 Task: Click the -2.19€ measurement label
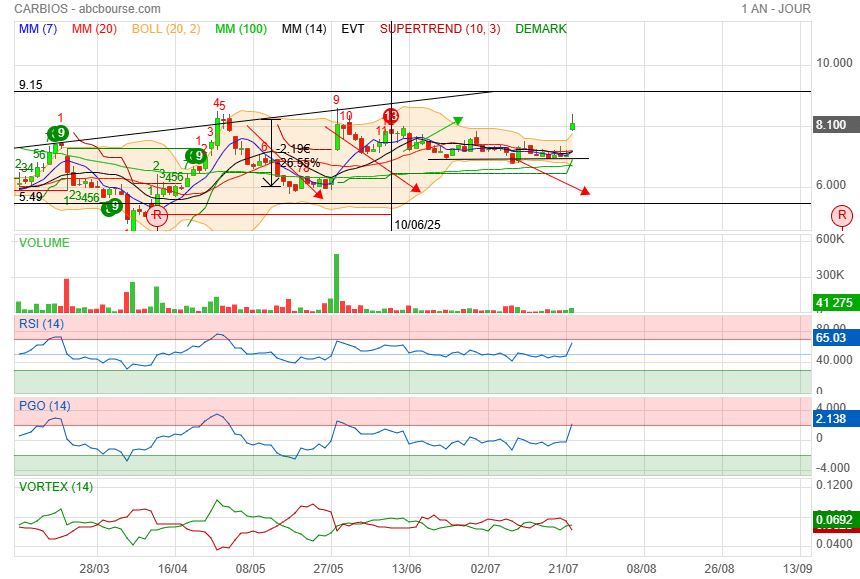[293, 149]
